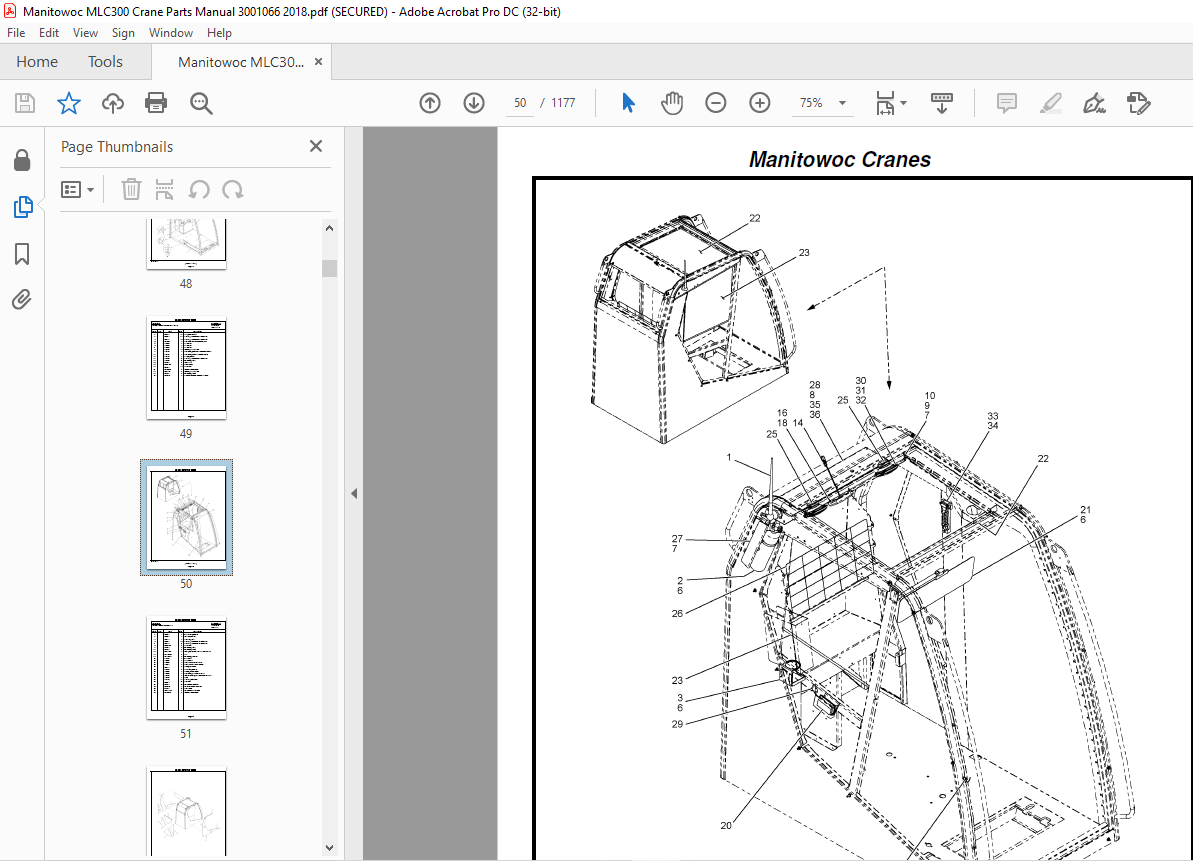Switch to the Tools tab

click(105, 62)
